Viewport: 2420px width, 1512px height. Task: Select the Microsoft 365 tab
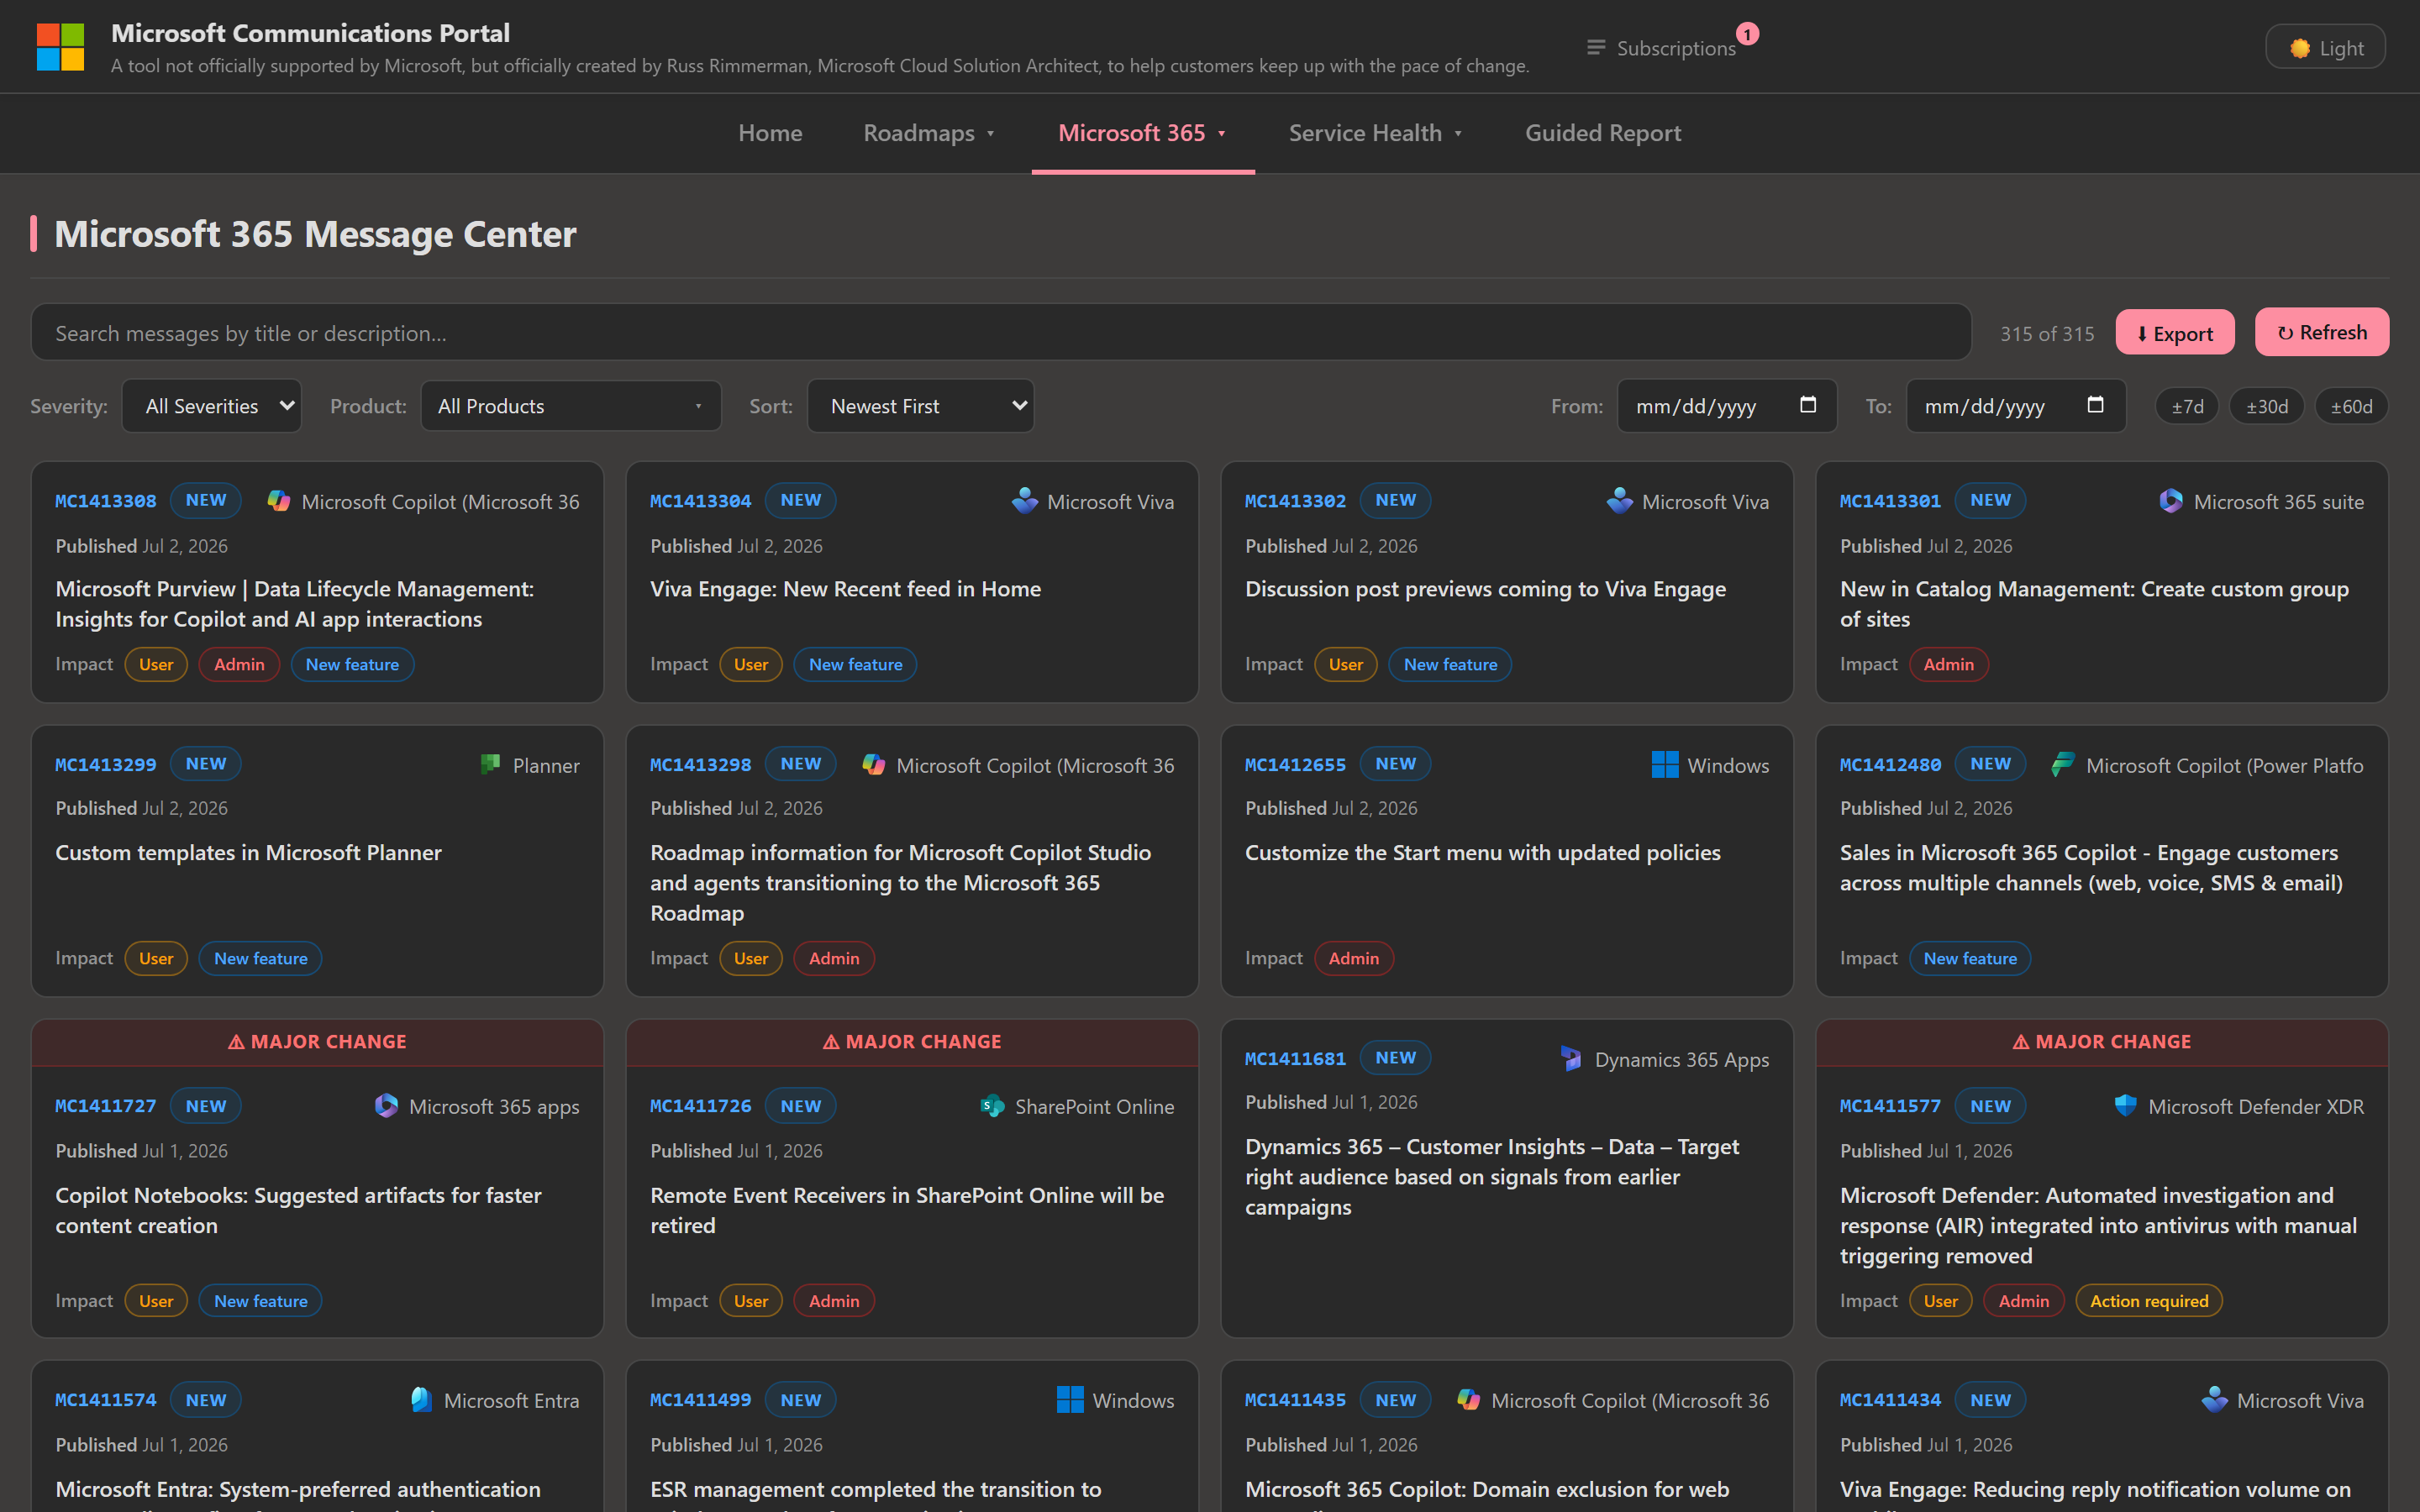(x=1142, y=133)
